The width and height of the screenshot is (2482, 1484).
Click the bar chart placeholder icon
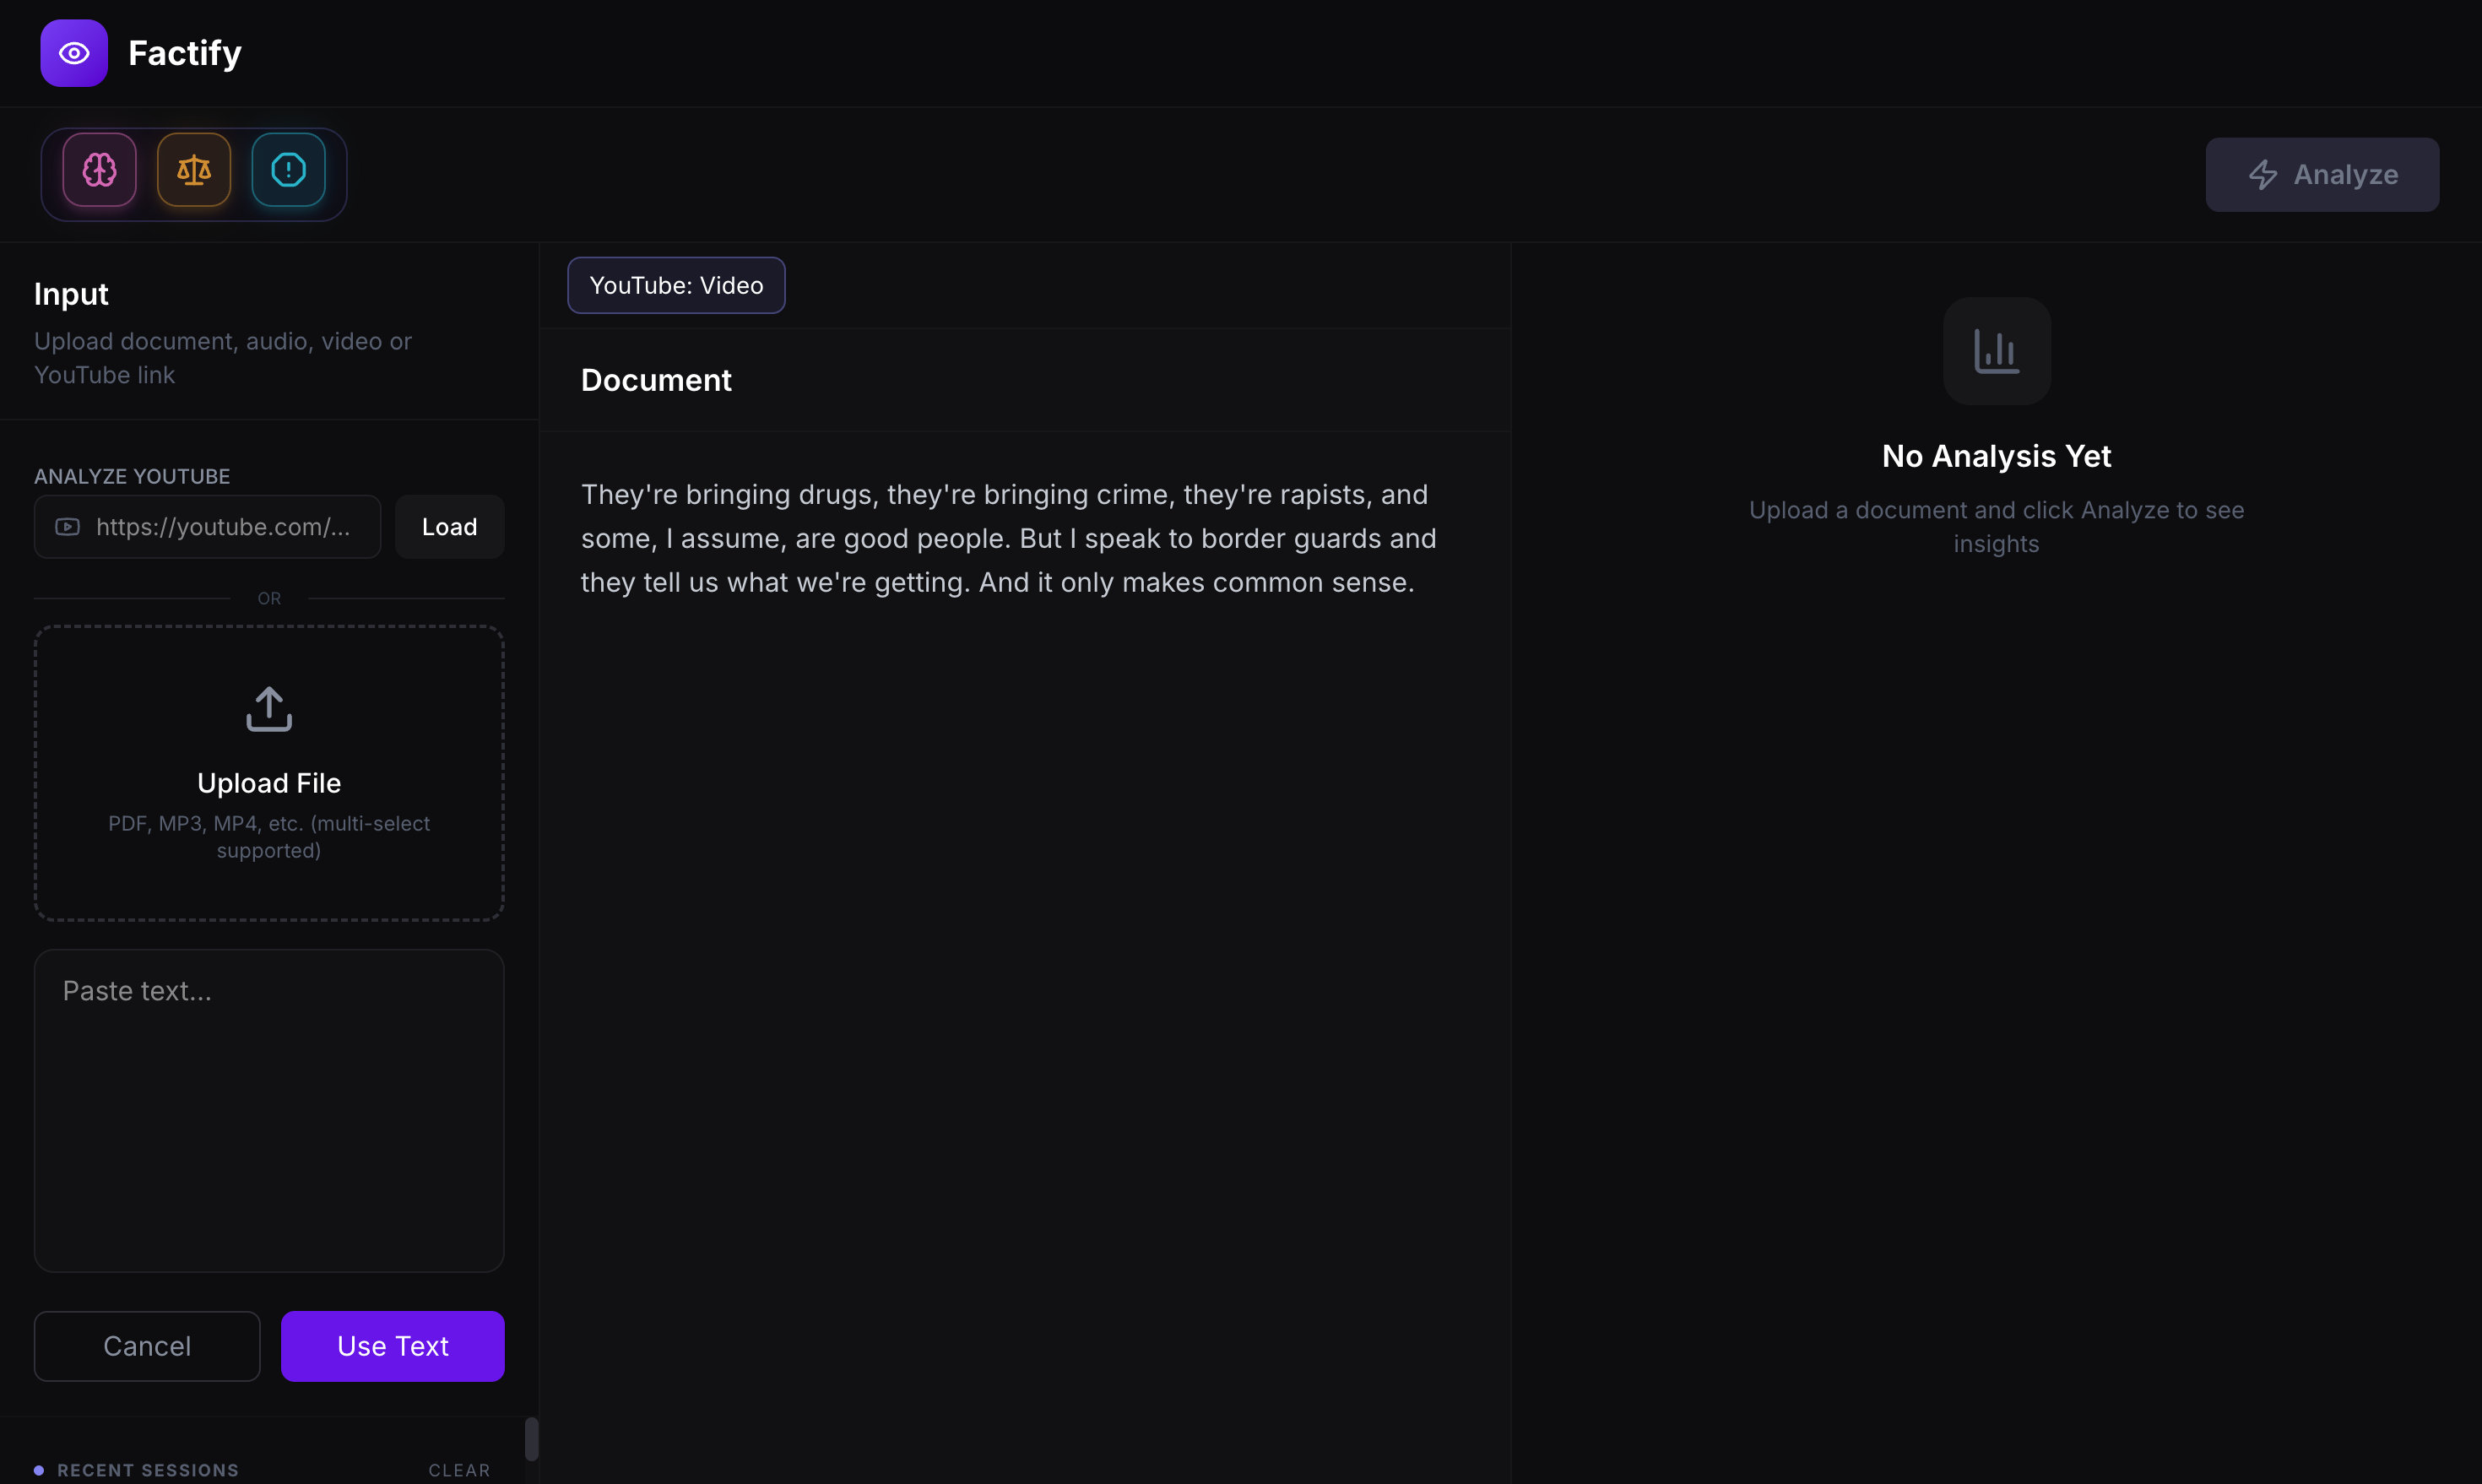1996,351
